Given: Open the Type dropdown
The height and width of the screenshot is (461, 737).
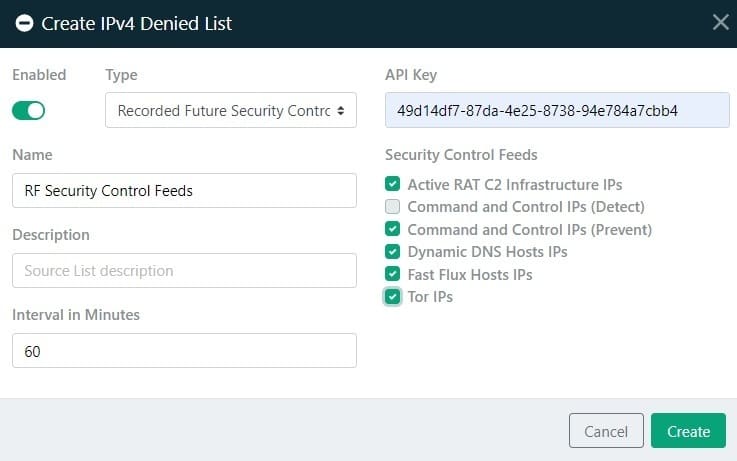Looking at the screenshot, I should [231, 110].
